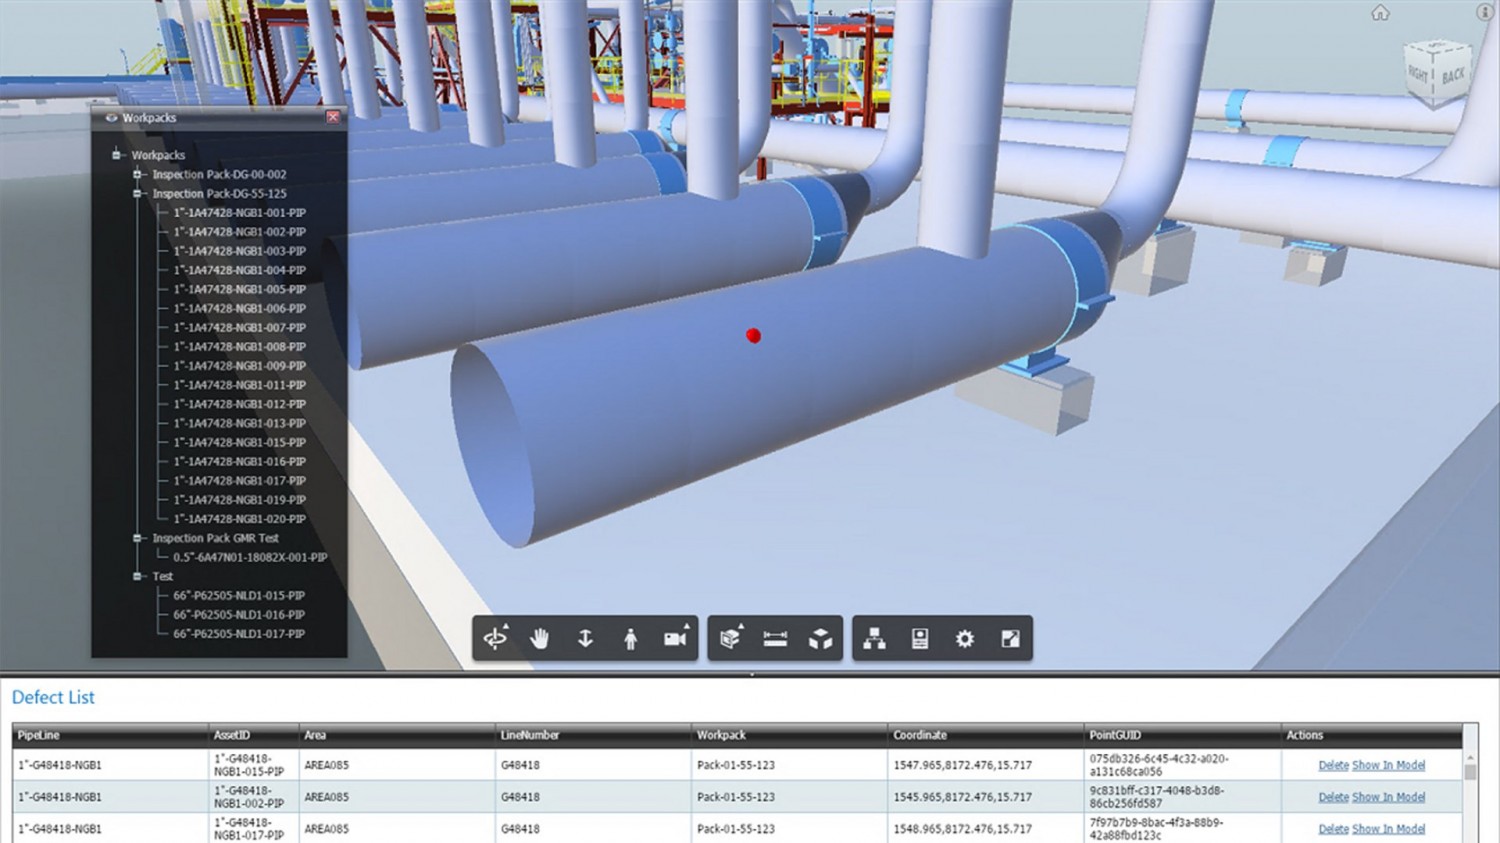Open viewer Settings gear
The width and height of the screenshot is (1500, 843).
[965, 638]
